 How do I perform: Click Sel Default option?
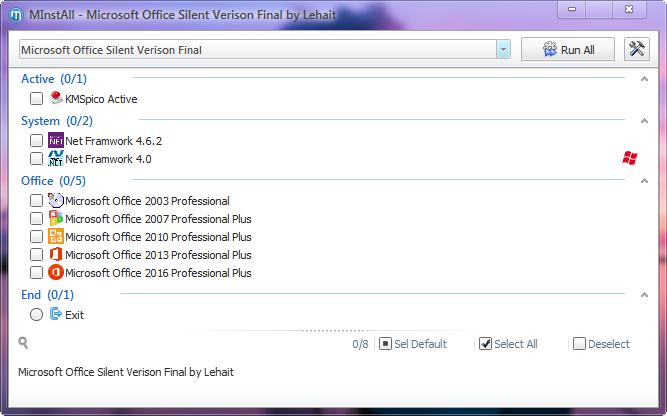(413, 344)
